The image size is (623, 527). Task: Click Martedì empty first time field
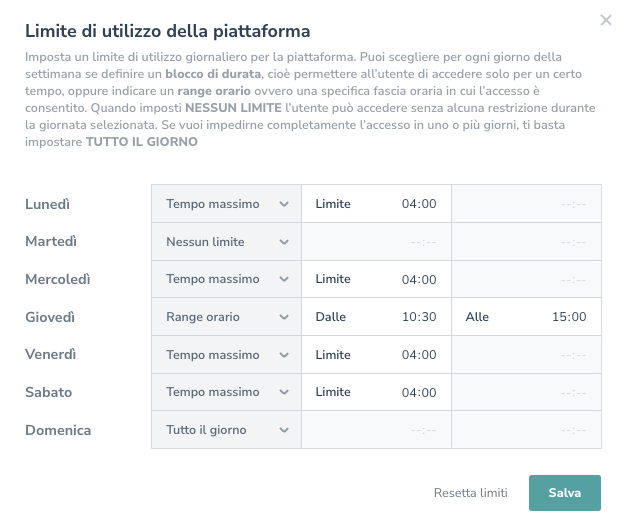click(376, 242)
